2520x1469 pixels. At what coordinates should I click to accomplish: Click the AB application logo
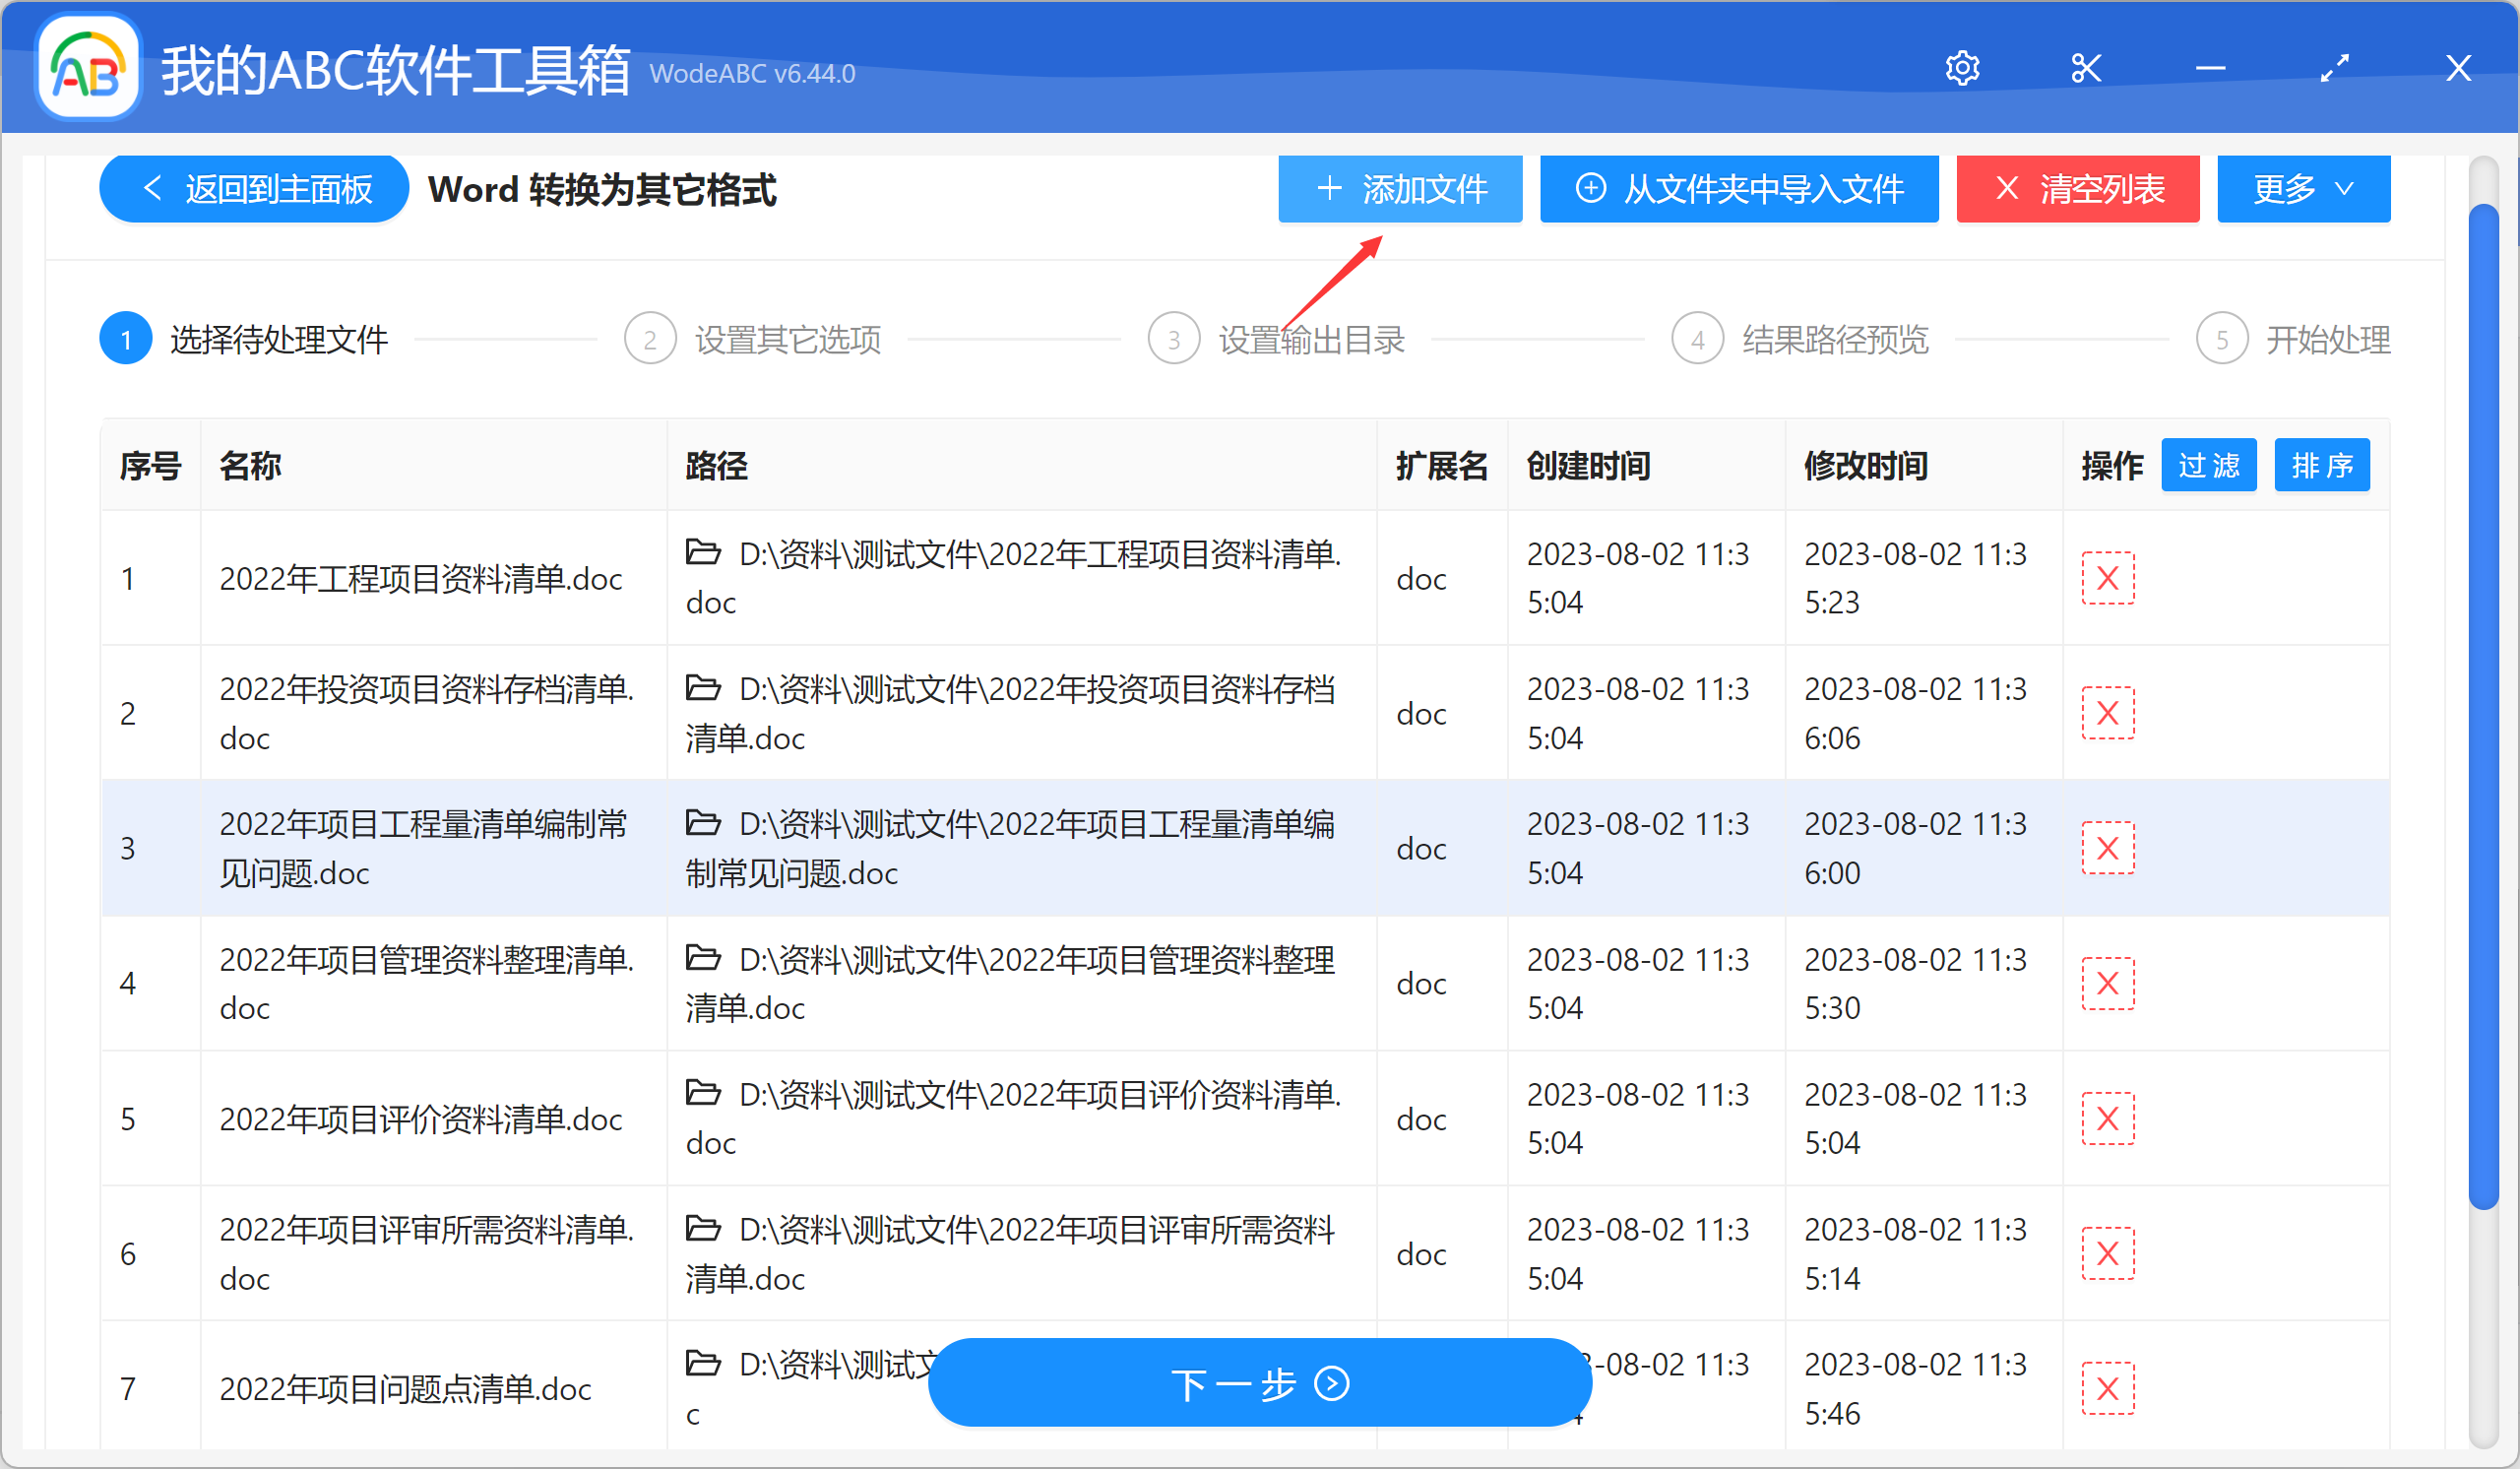[x=87, y=67]
